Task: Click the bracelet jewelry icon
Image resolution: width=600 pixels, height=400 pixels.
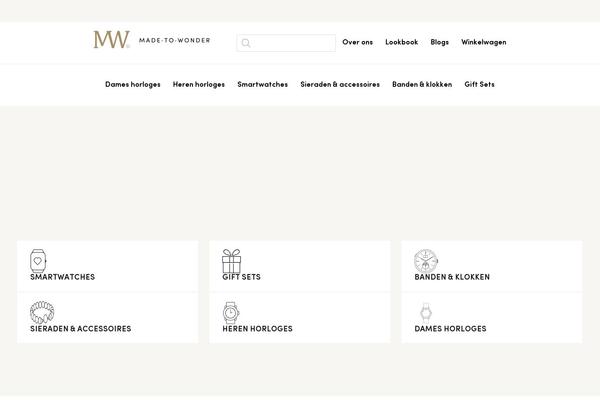Action: (42, 313)
